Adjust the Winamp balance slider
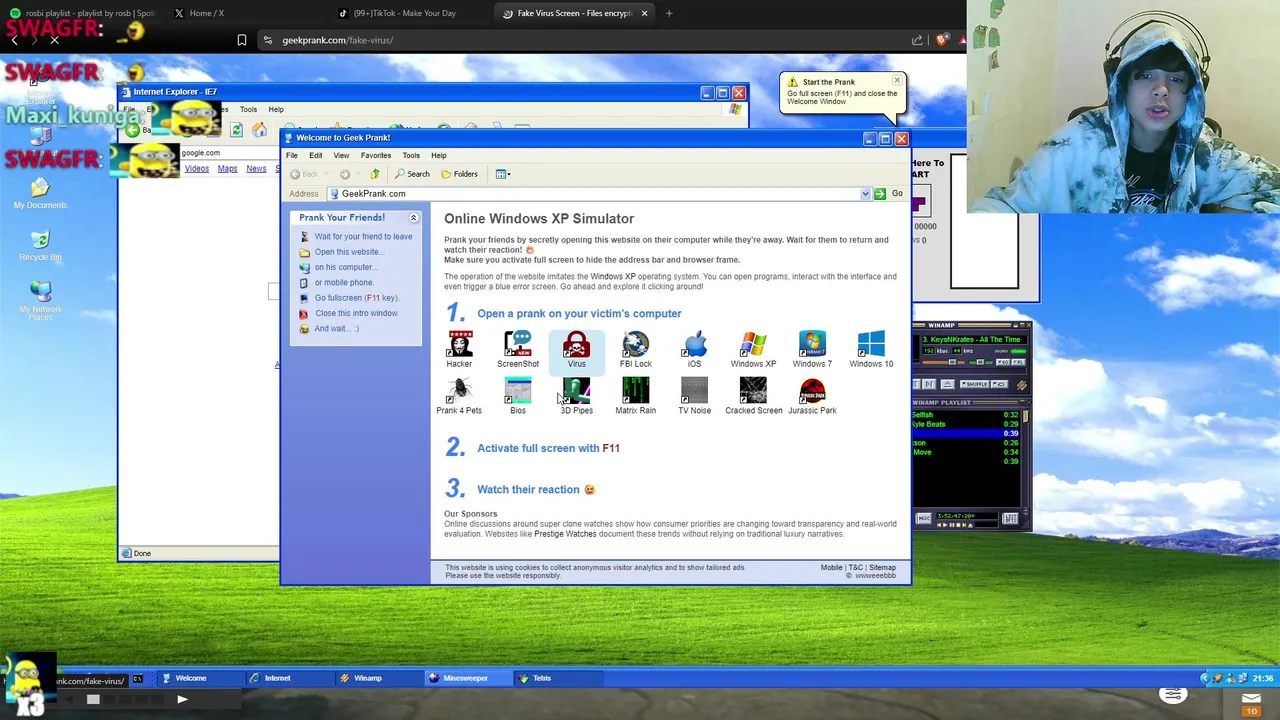Image resolution: width=1280 pixels, height=720 pixels. (980, 362)
